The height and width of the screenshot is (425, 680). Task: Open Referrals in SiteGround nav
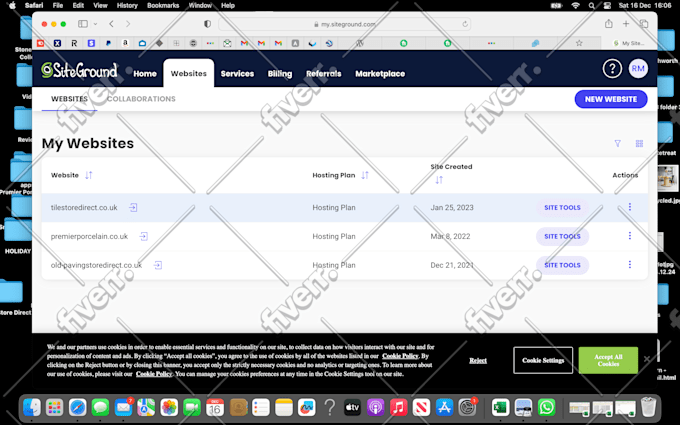click(x=324, y=74)
